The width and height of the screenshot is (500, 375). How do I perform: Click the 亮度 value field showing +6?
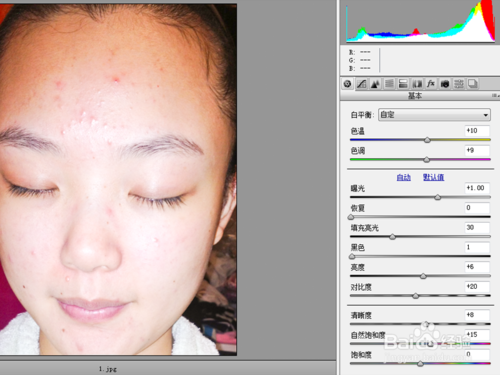coord(477,267)
